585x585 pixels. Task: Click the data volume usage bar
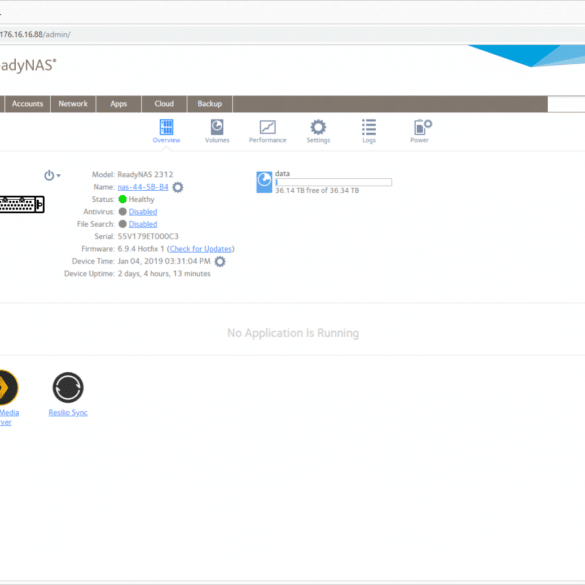tap(334, 182)
